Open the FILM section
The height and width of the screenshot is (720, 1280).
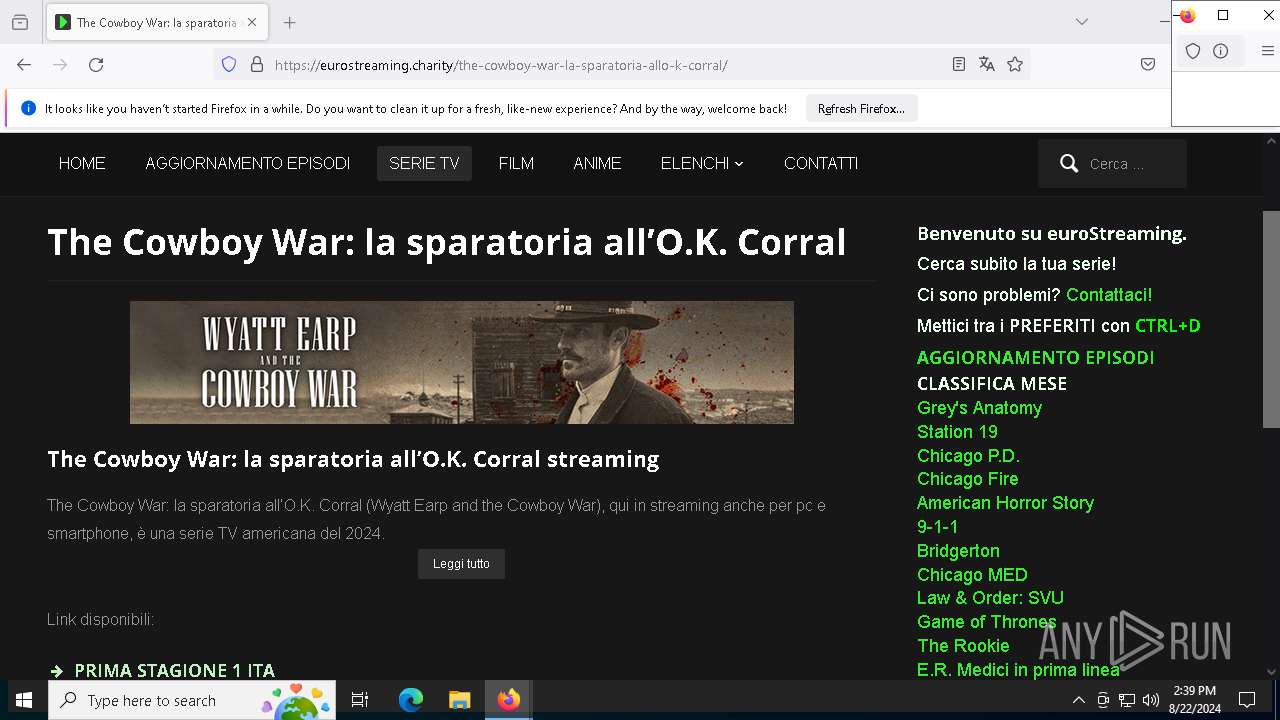pos(516,164)
